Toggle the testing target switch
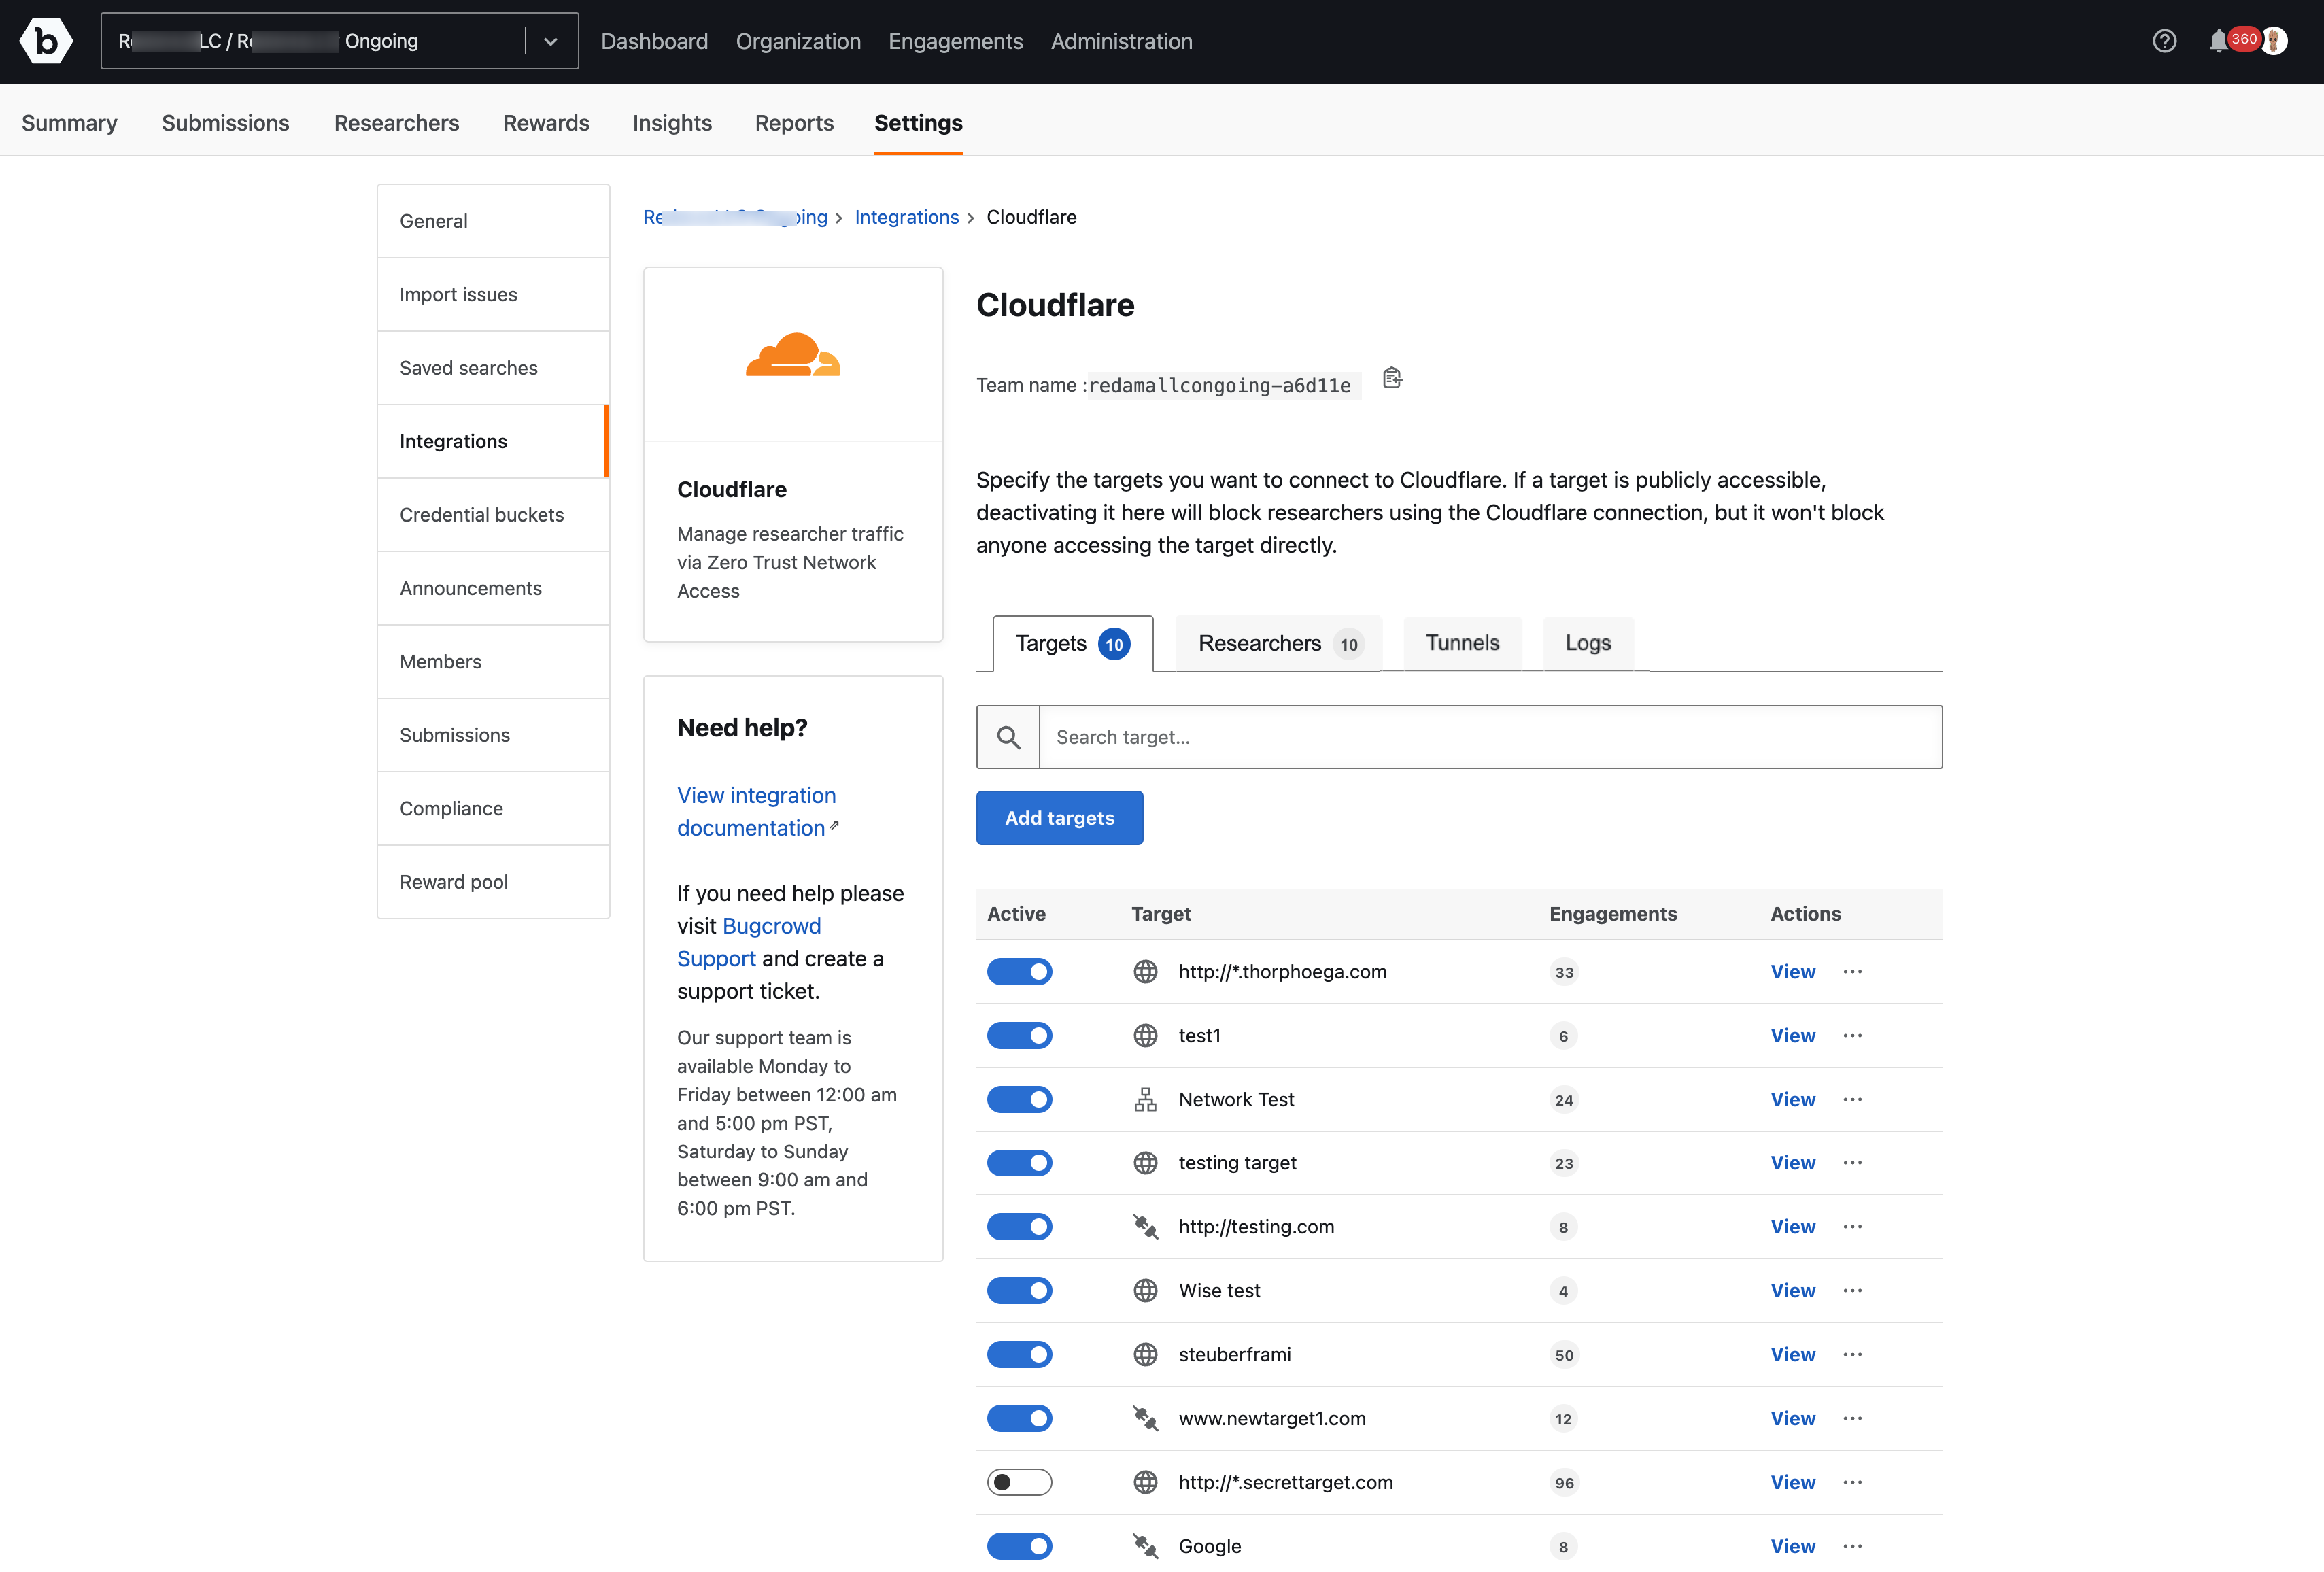The width and height of the screenshot is (2324, 1572). click(1019, 1163)
